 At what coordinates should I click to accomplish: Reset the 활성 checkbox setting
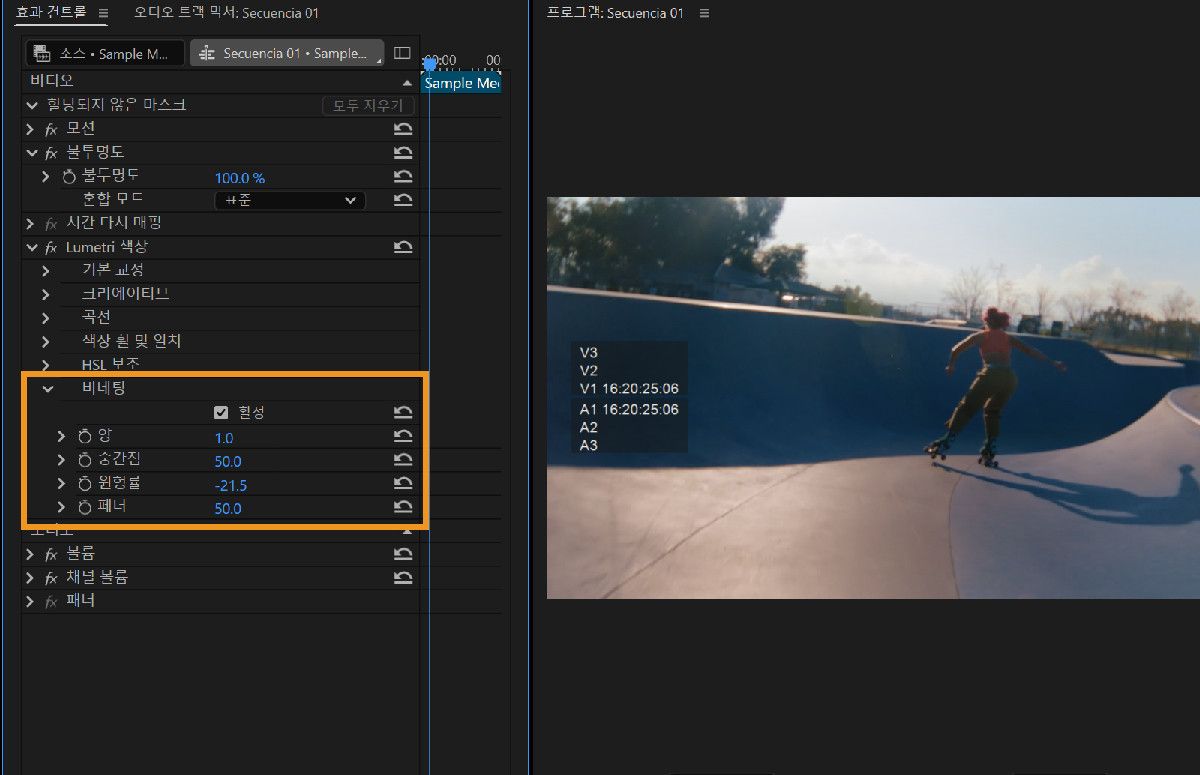point(403,412)
